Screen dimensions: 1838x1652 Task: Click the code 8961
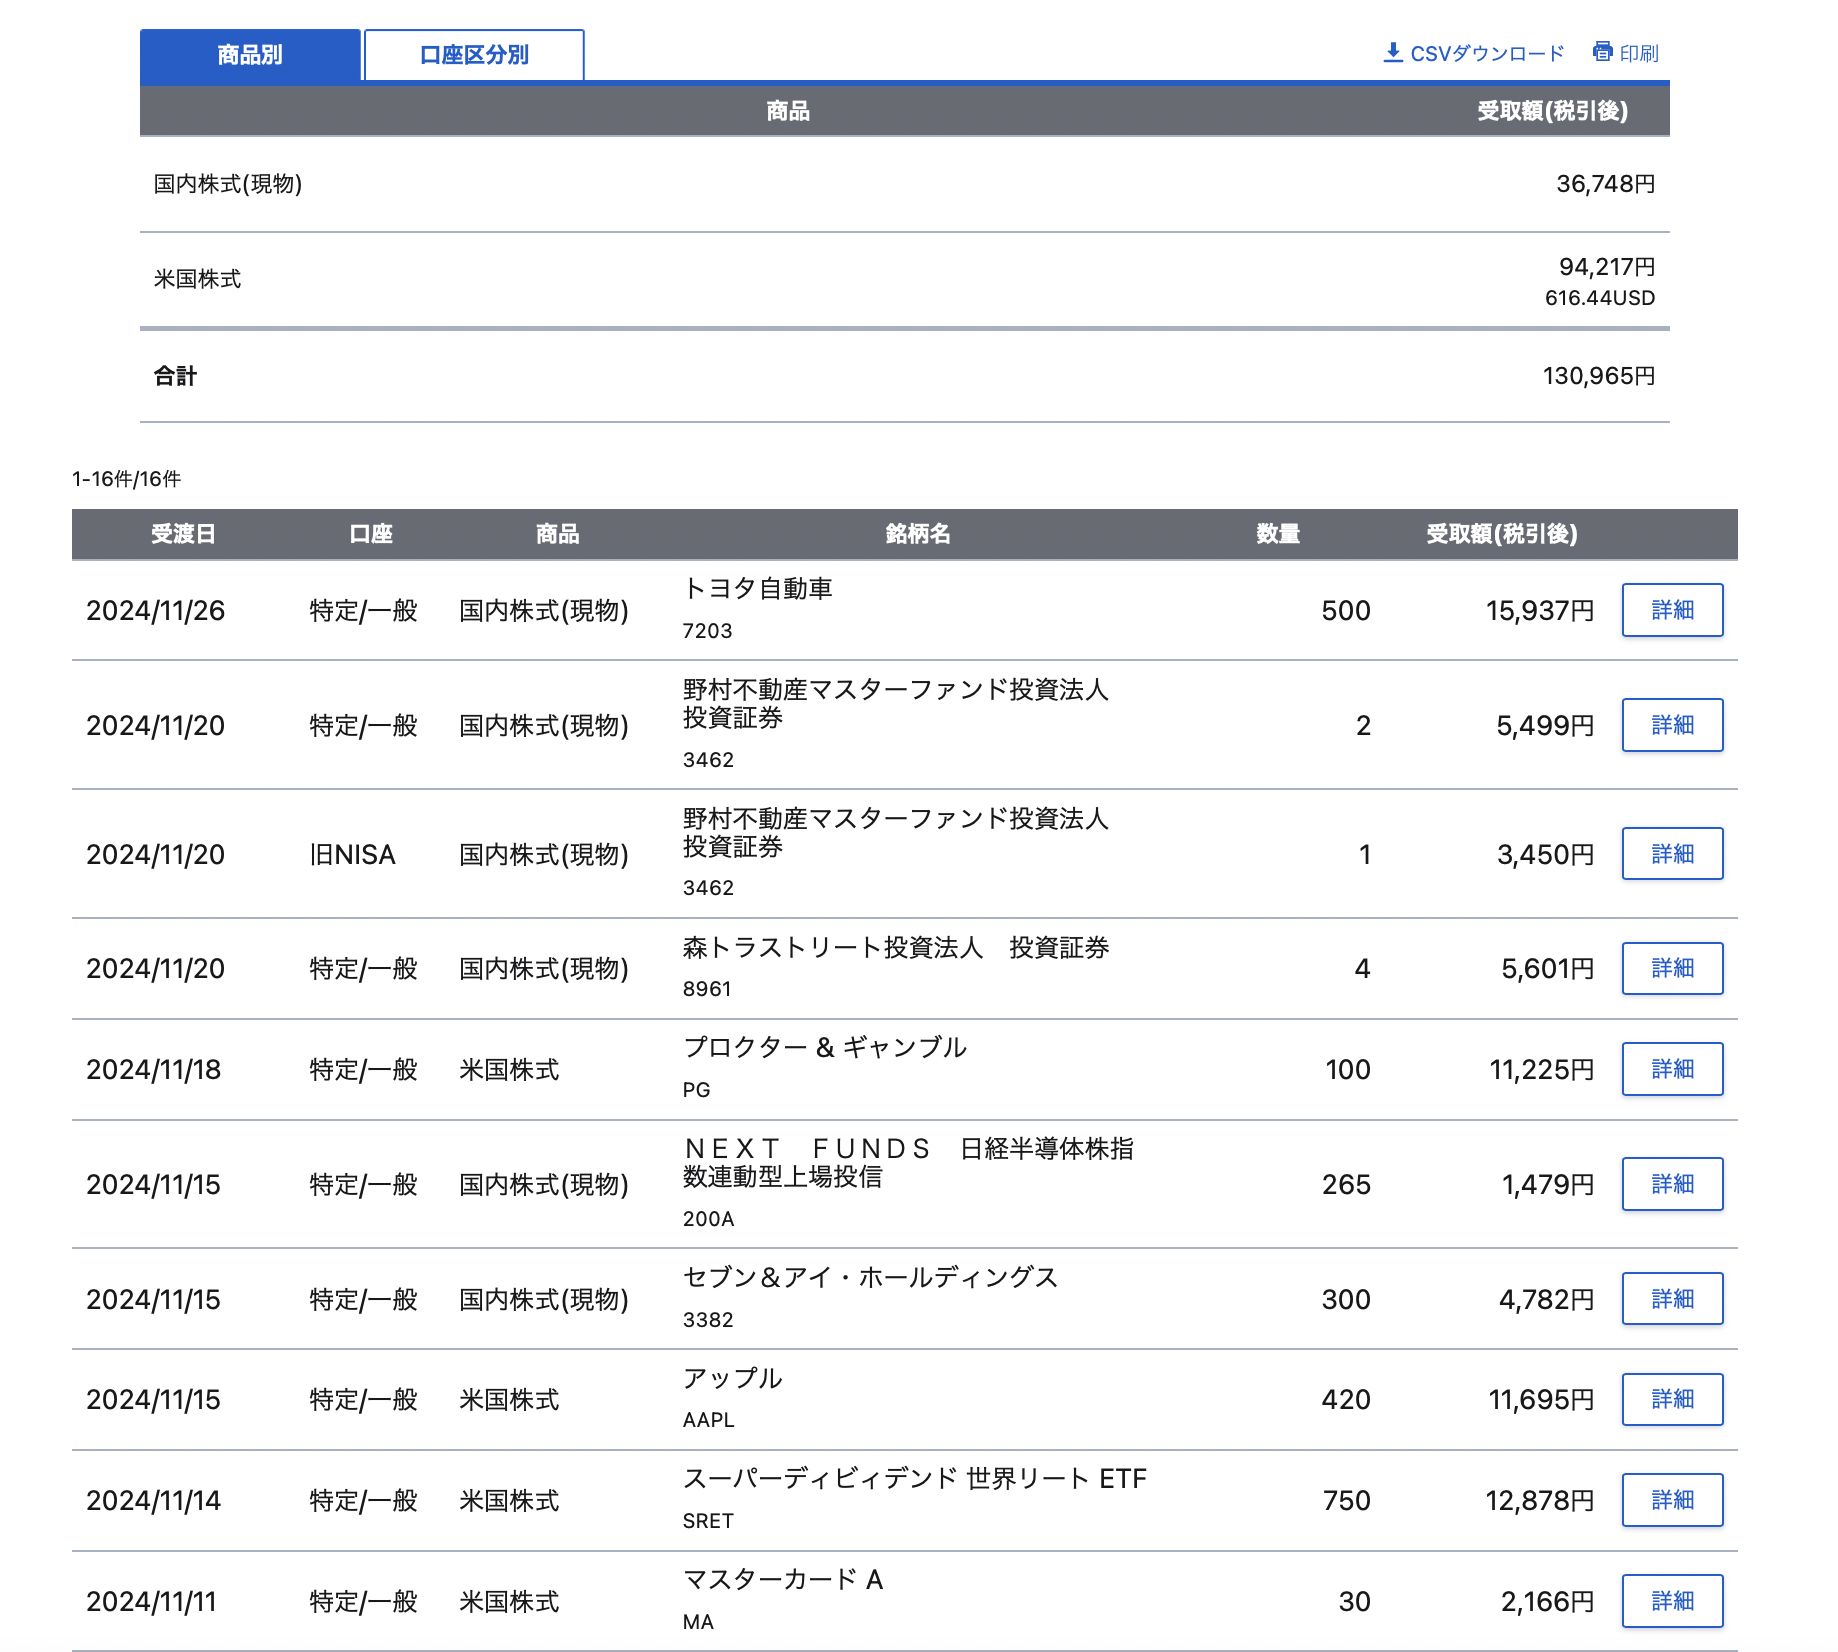pyautogui.click(x=708, y=989)
